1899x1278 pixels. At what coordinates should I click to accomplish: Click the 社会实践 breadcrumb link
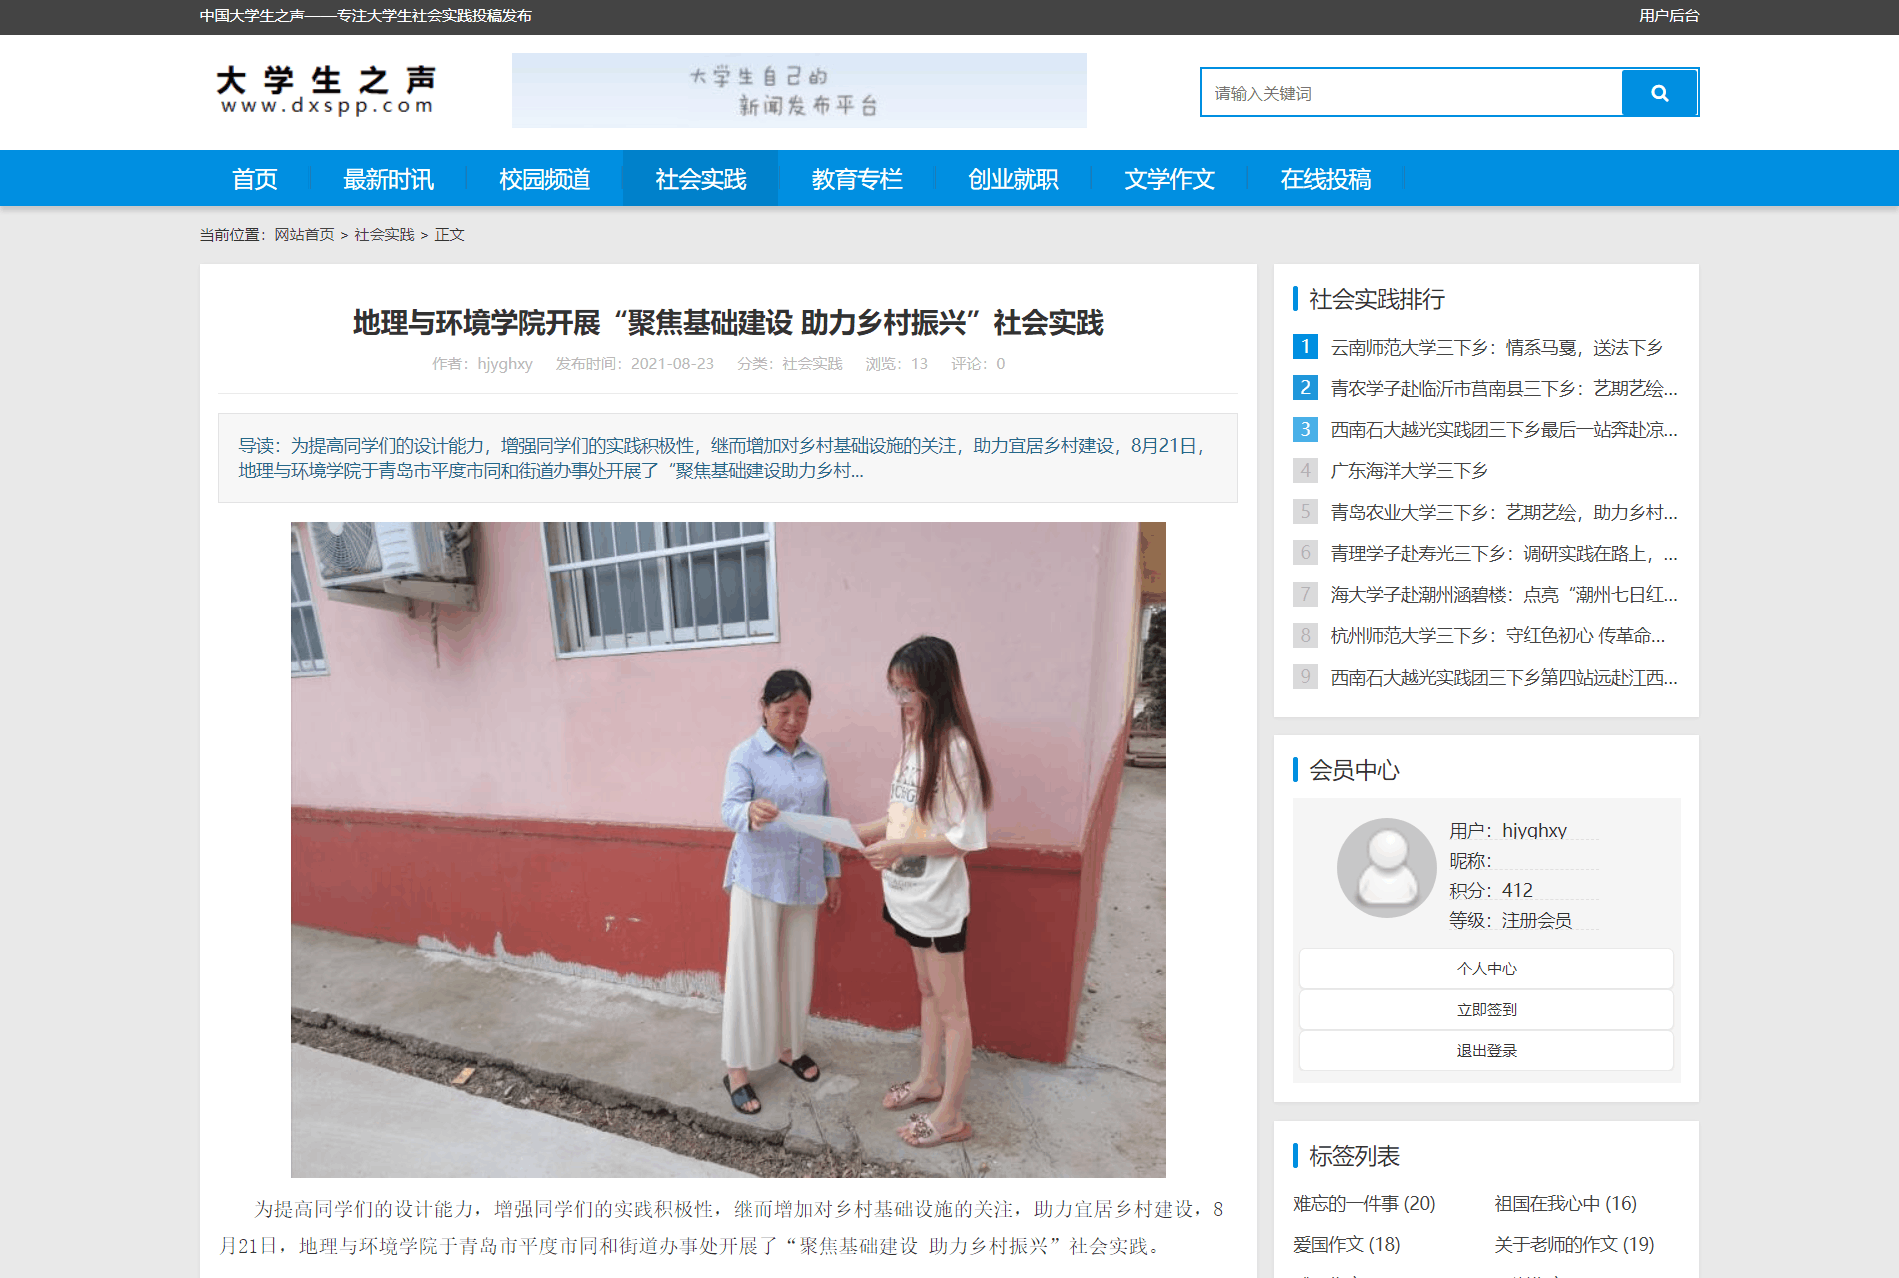[x=384, y=234]
